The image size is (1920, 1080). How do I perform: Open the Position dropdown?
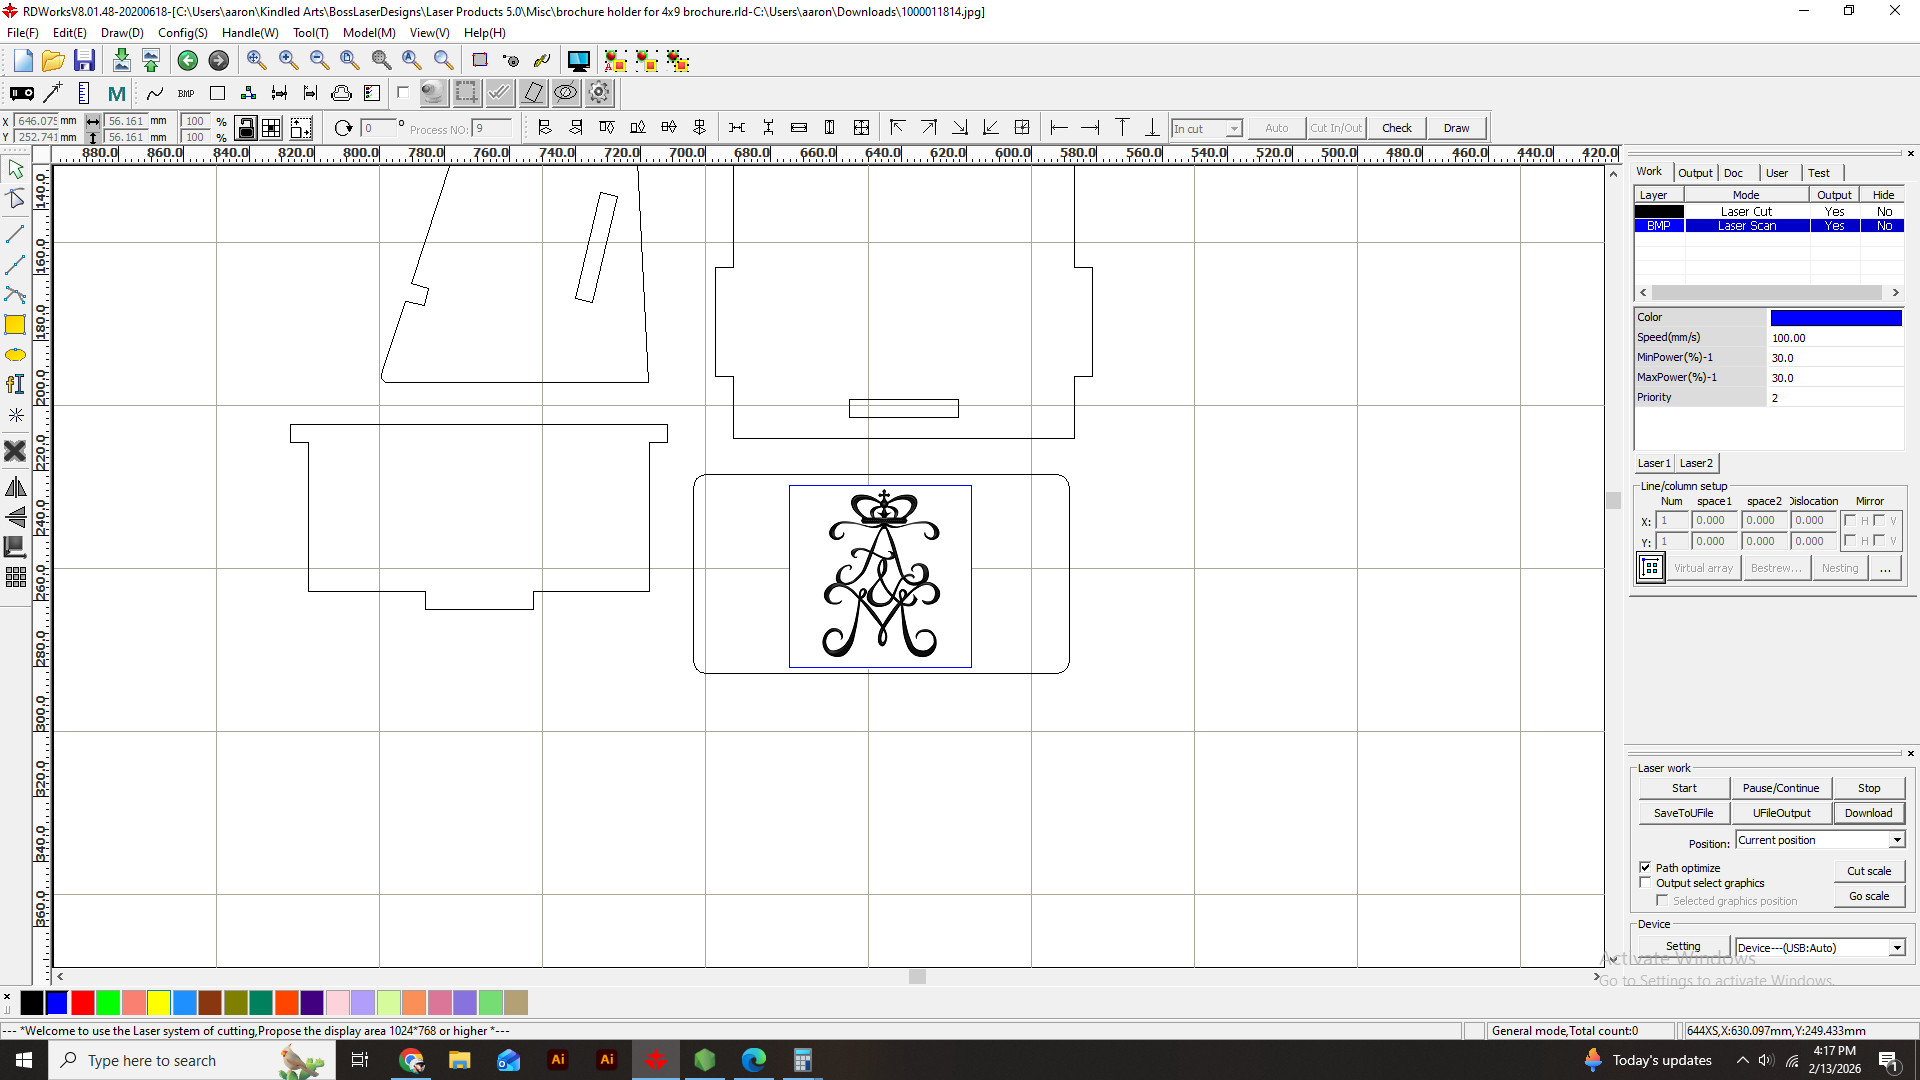[1896, 840]
